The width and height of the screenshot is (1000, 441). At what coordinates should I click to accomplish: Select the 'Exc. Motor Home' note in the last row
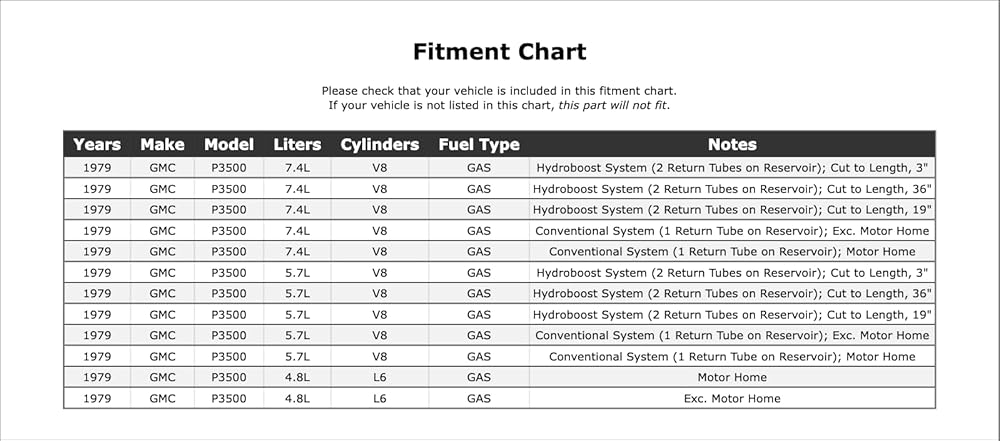[x=732, y=398]
